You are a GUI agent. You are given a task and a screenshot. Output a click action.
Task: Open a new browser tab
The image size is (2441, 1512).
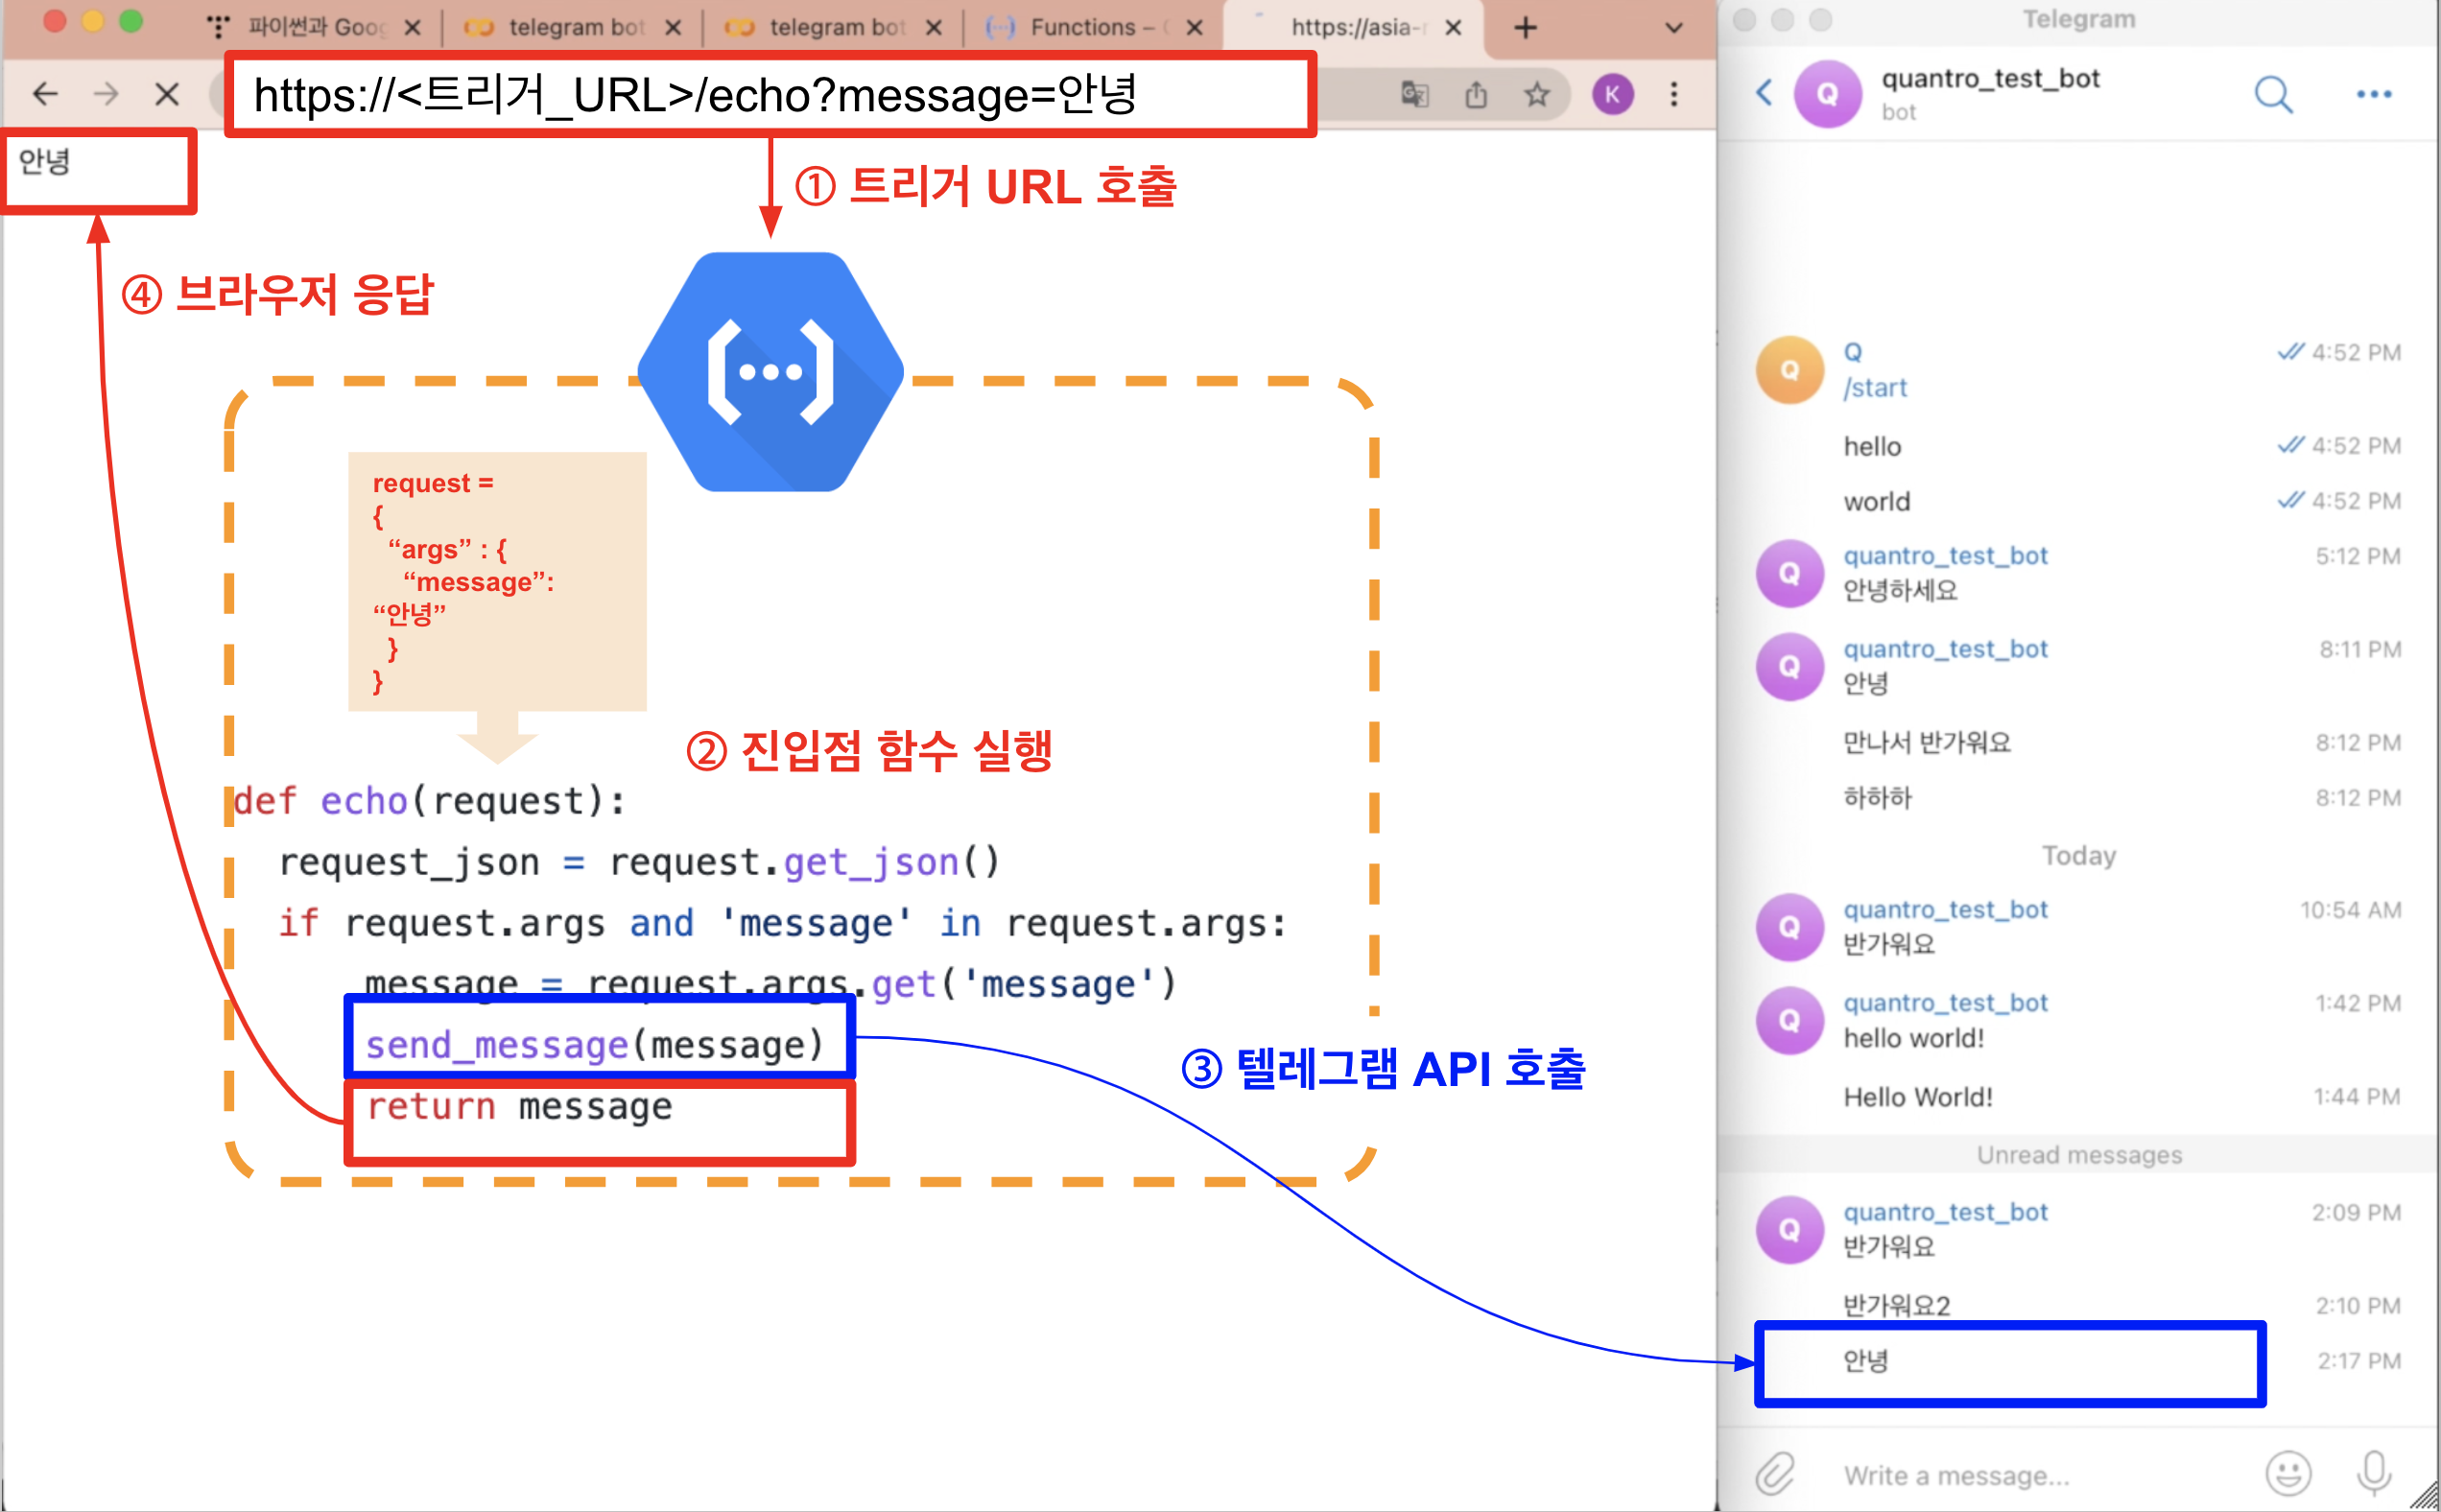click(1525, 28)
